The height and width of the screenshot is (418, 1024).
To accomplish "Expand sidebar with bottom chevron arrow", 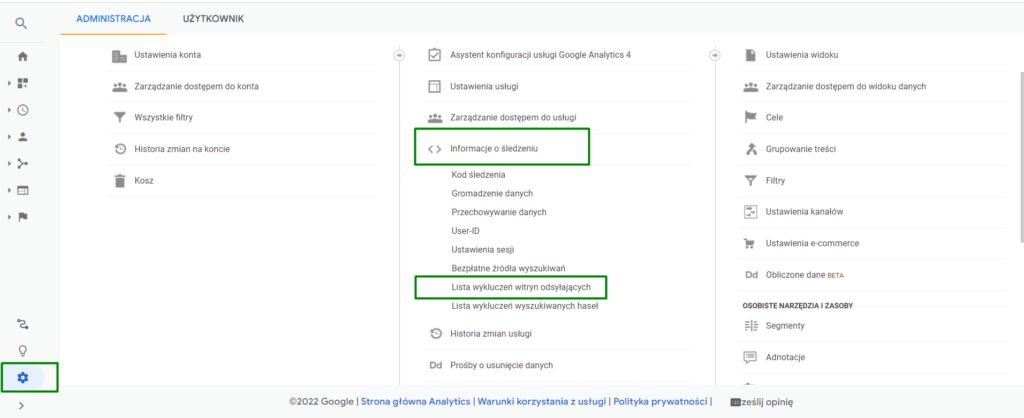I will tap(22, 405).
